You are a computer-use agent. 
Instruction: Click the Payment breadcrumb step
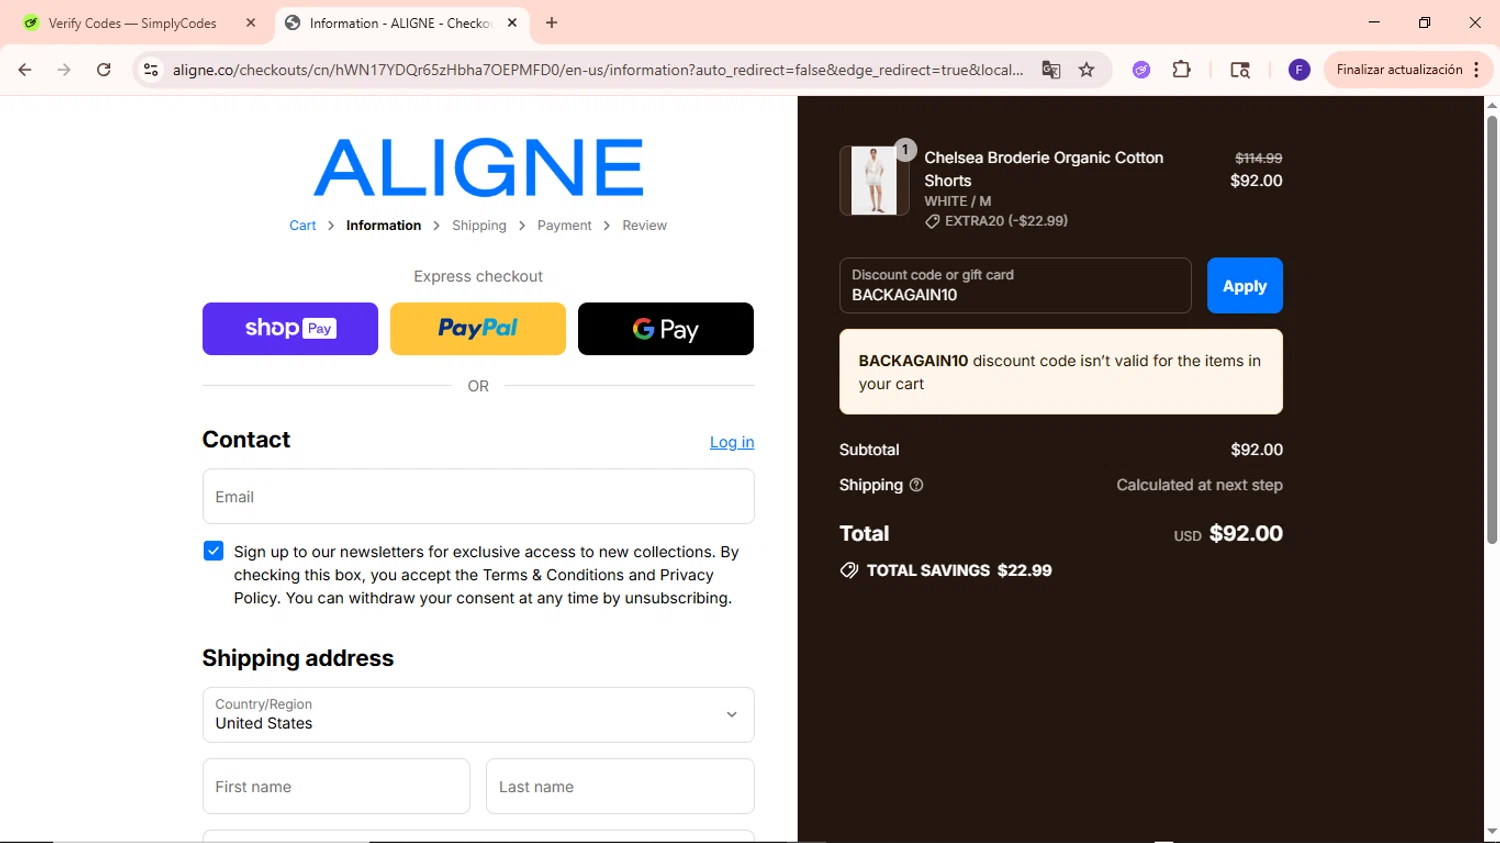564,226
